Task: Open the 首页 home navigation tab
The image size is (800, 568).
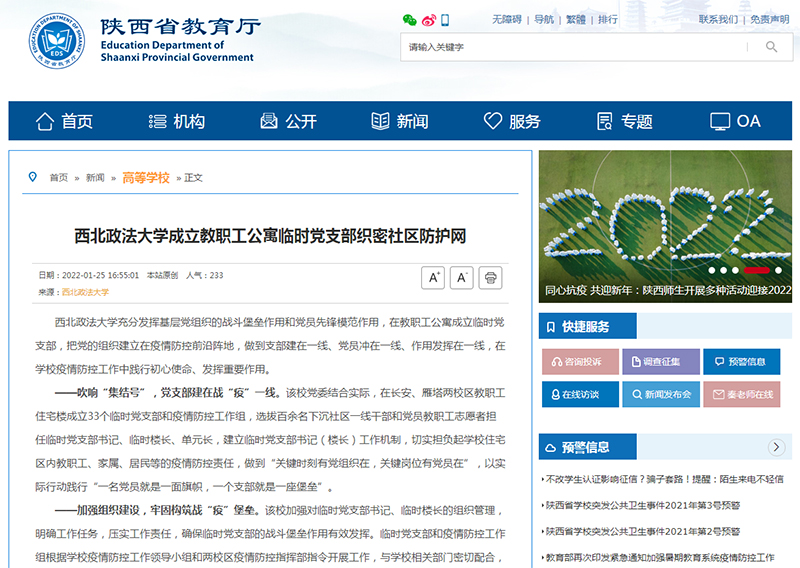Action: 64,121
